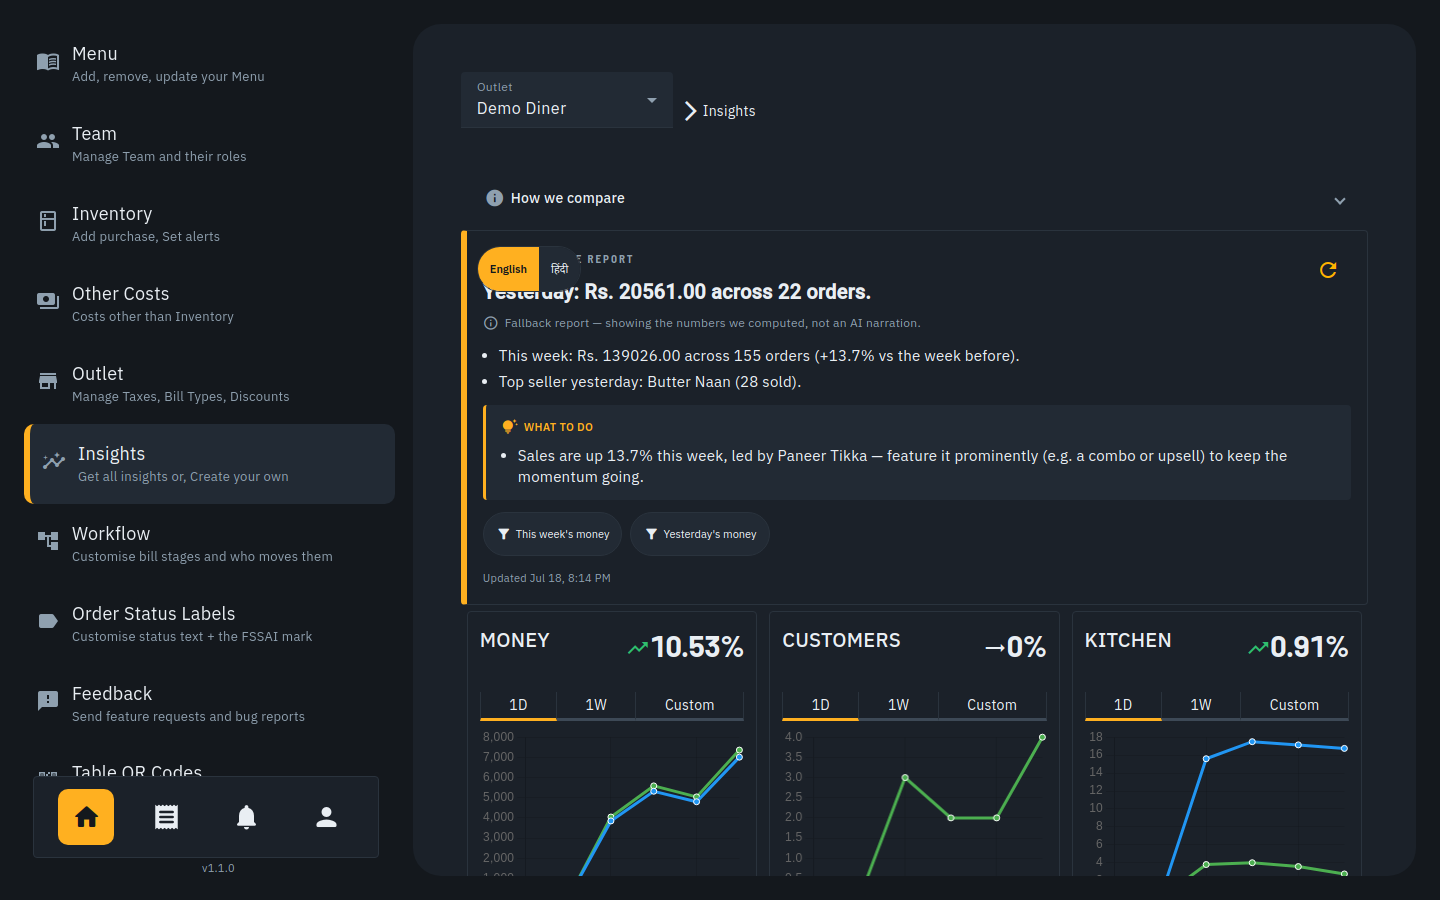This screenshot has width=1440, height=900.
Task: Click the last data point on Money chart
Action: [739, 751]
